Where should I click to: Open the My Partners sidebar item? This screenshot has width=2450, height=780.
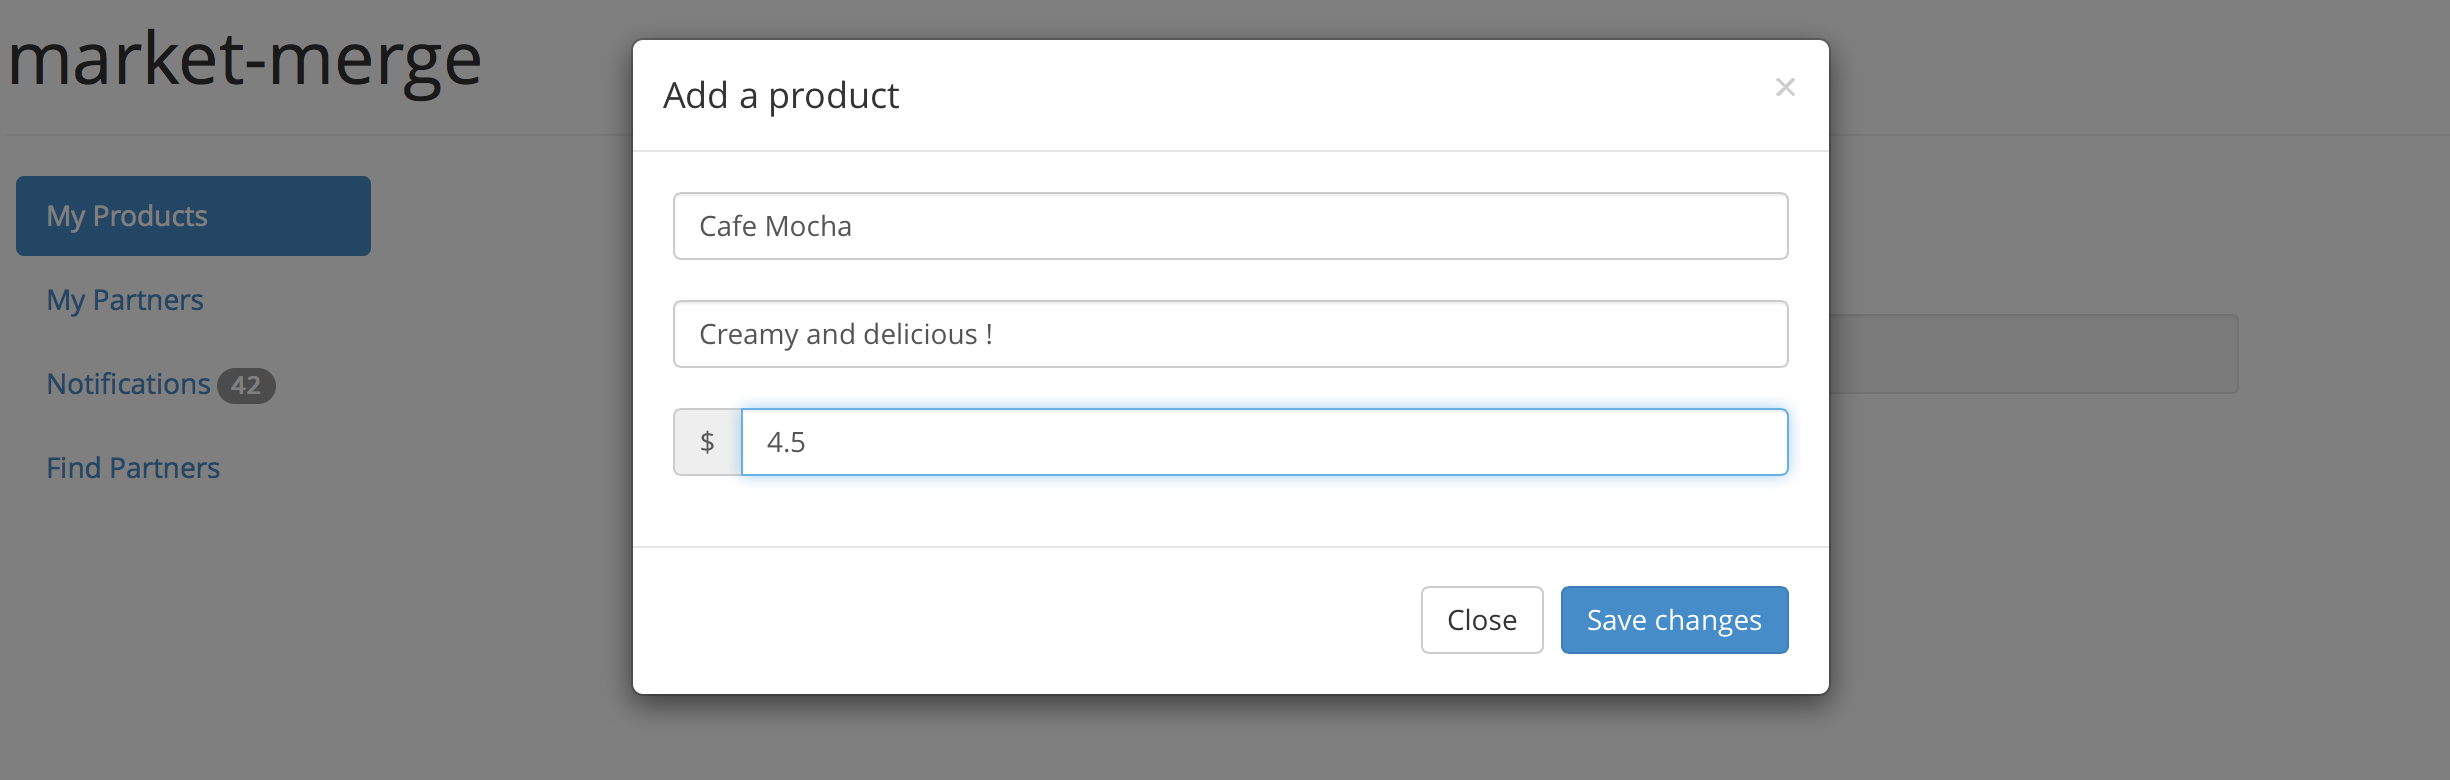click(125, 300)
